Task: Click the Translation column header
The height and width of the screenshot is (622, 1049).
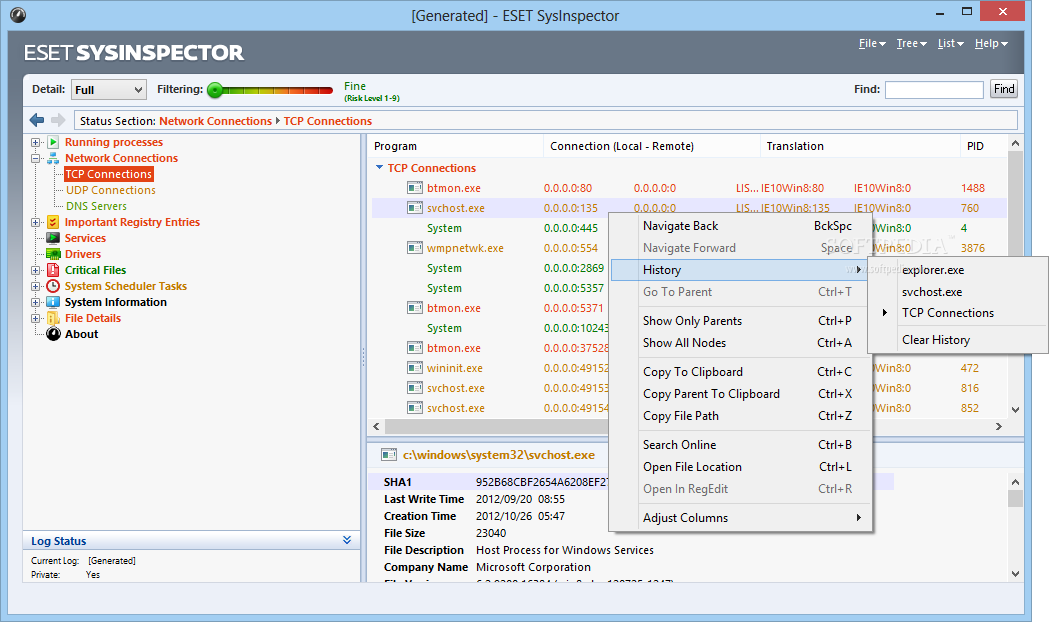Action: (x=860, y=146)
